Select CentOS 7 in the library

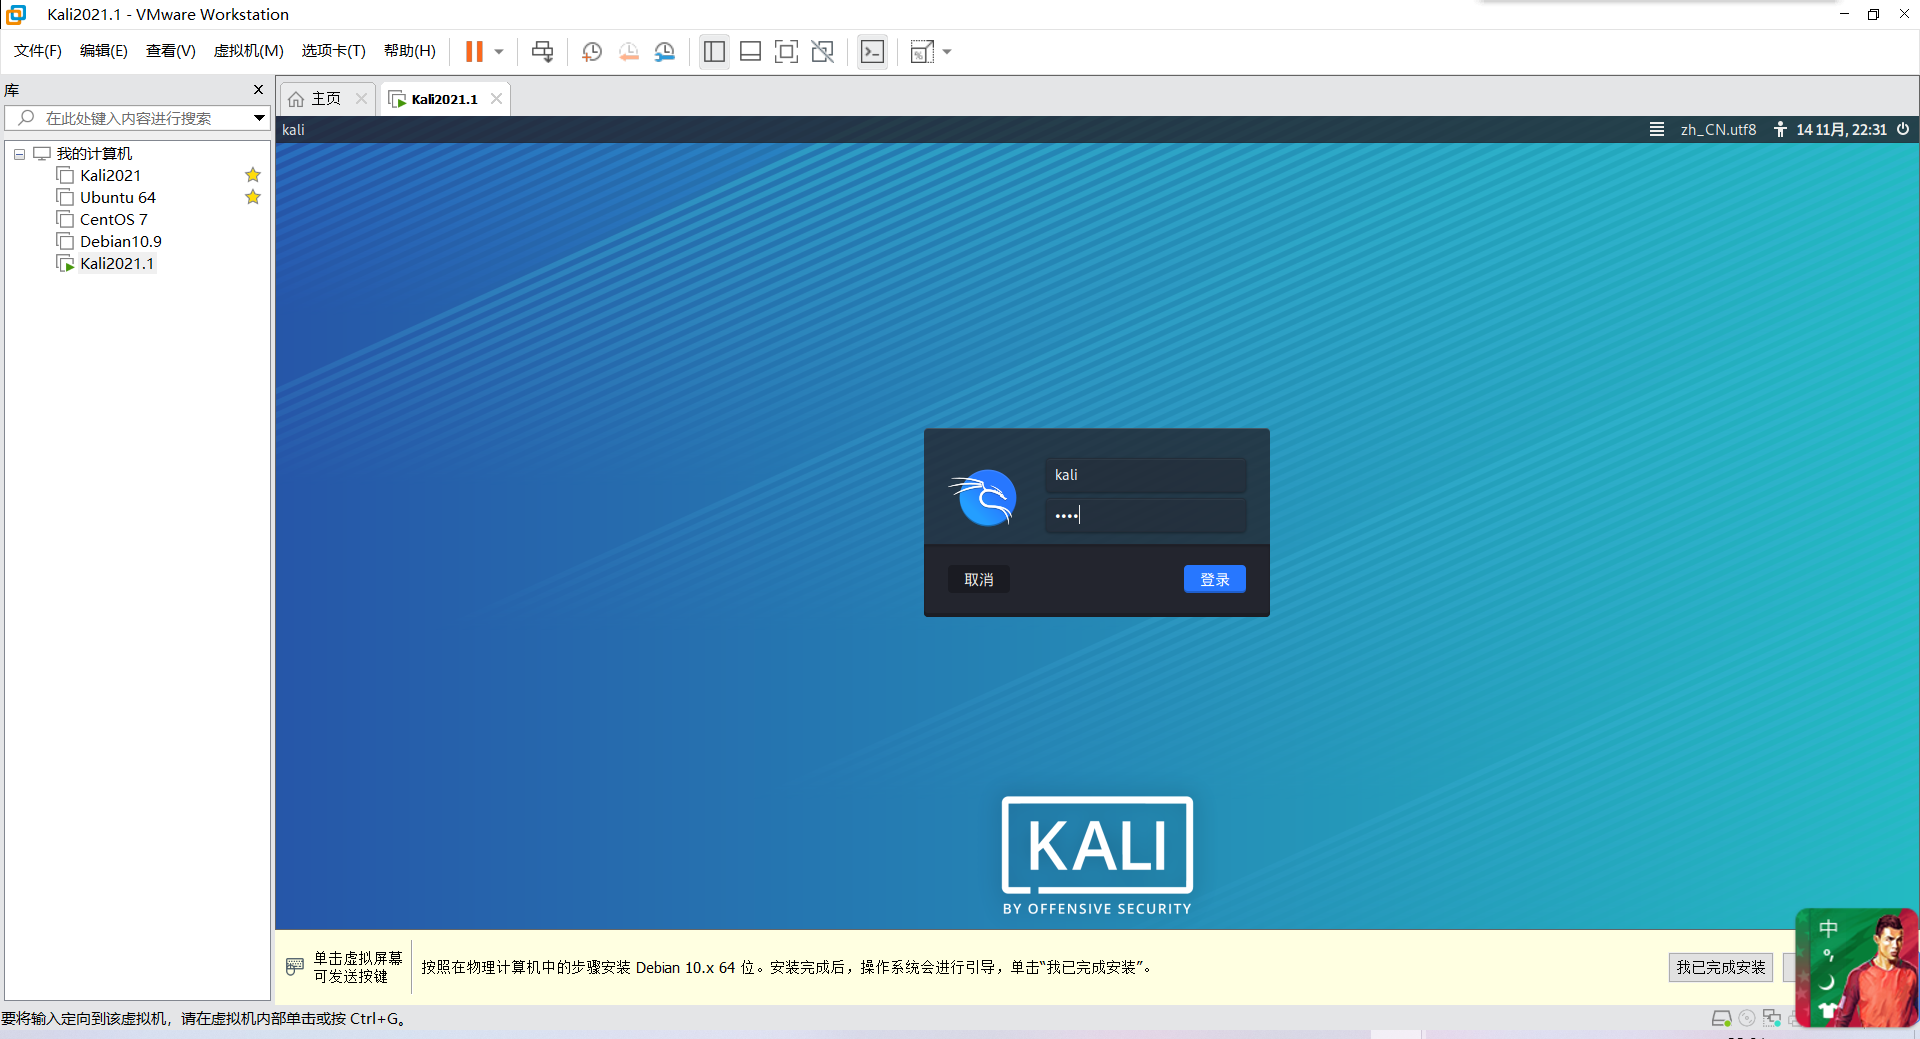pyautogui.click(x=114, y=219)
